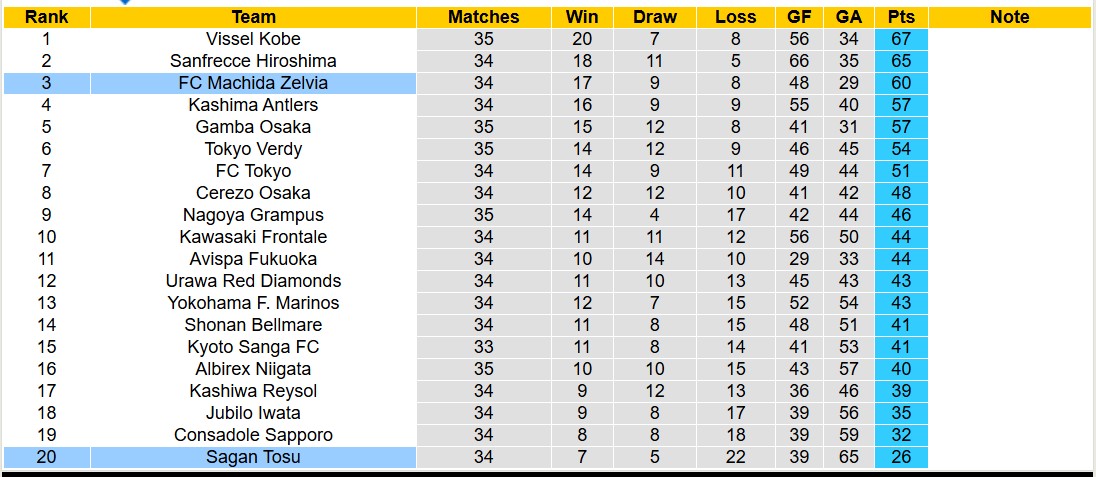Click the Pts column header
The image size is (1096, 477).
coord(900,17)
